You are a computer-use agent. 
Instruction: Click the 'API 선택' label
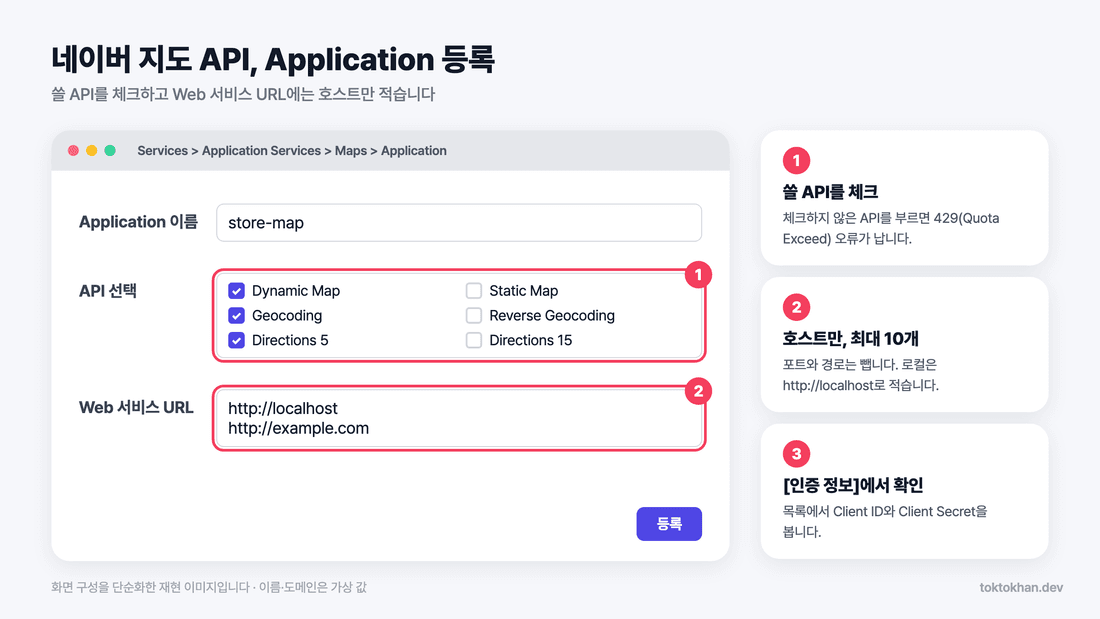(x=107, y=291)
